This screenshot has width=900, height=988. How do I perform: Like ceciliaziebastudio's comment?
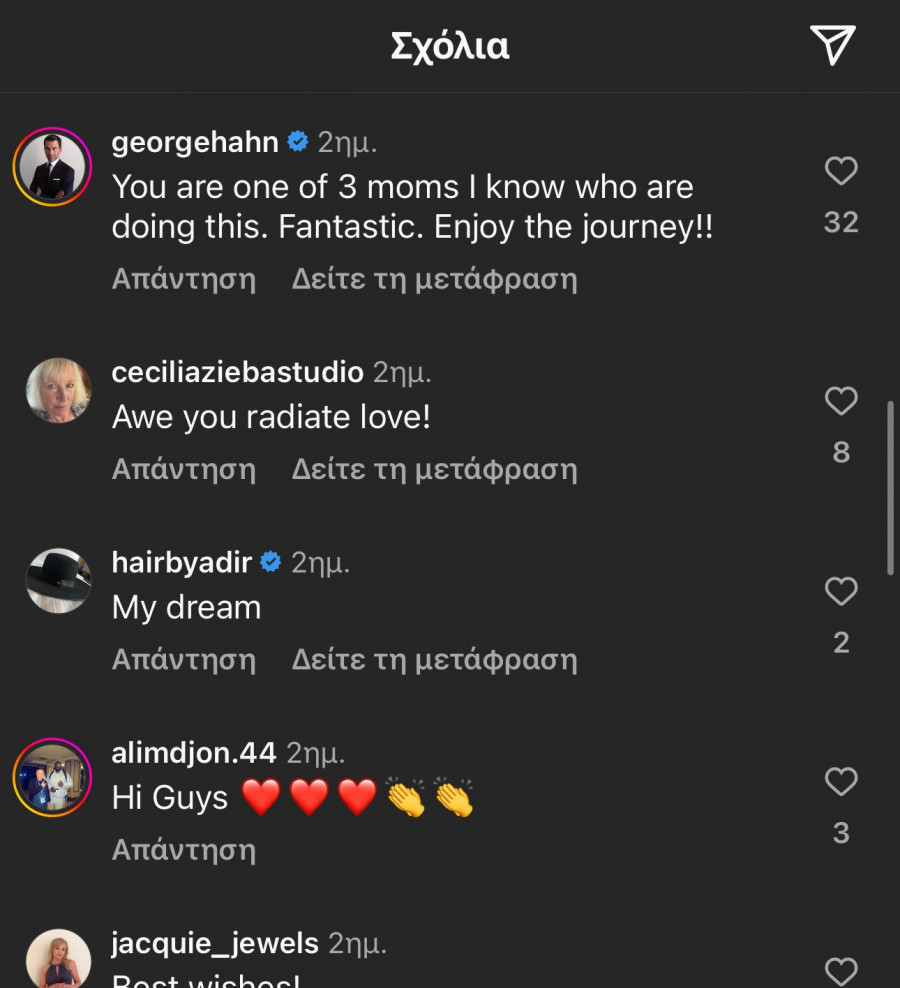841,401
